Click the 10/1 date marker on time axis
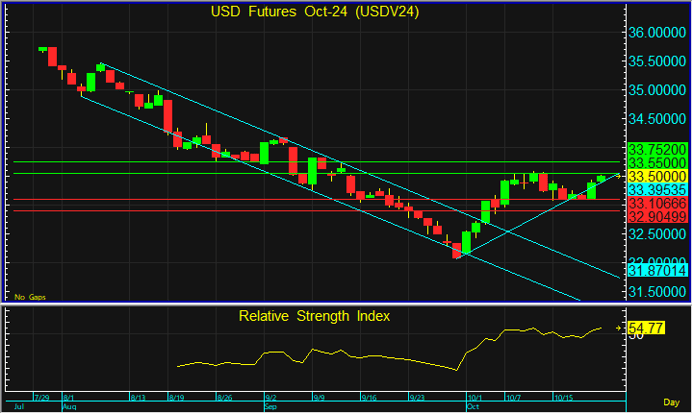The width and height of the screenshot is (693, 414). [x=474, y=396]
